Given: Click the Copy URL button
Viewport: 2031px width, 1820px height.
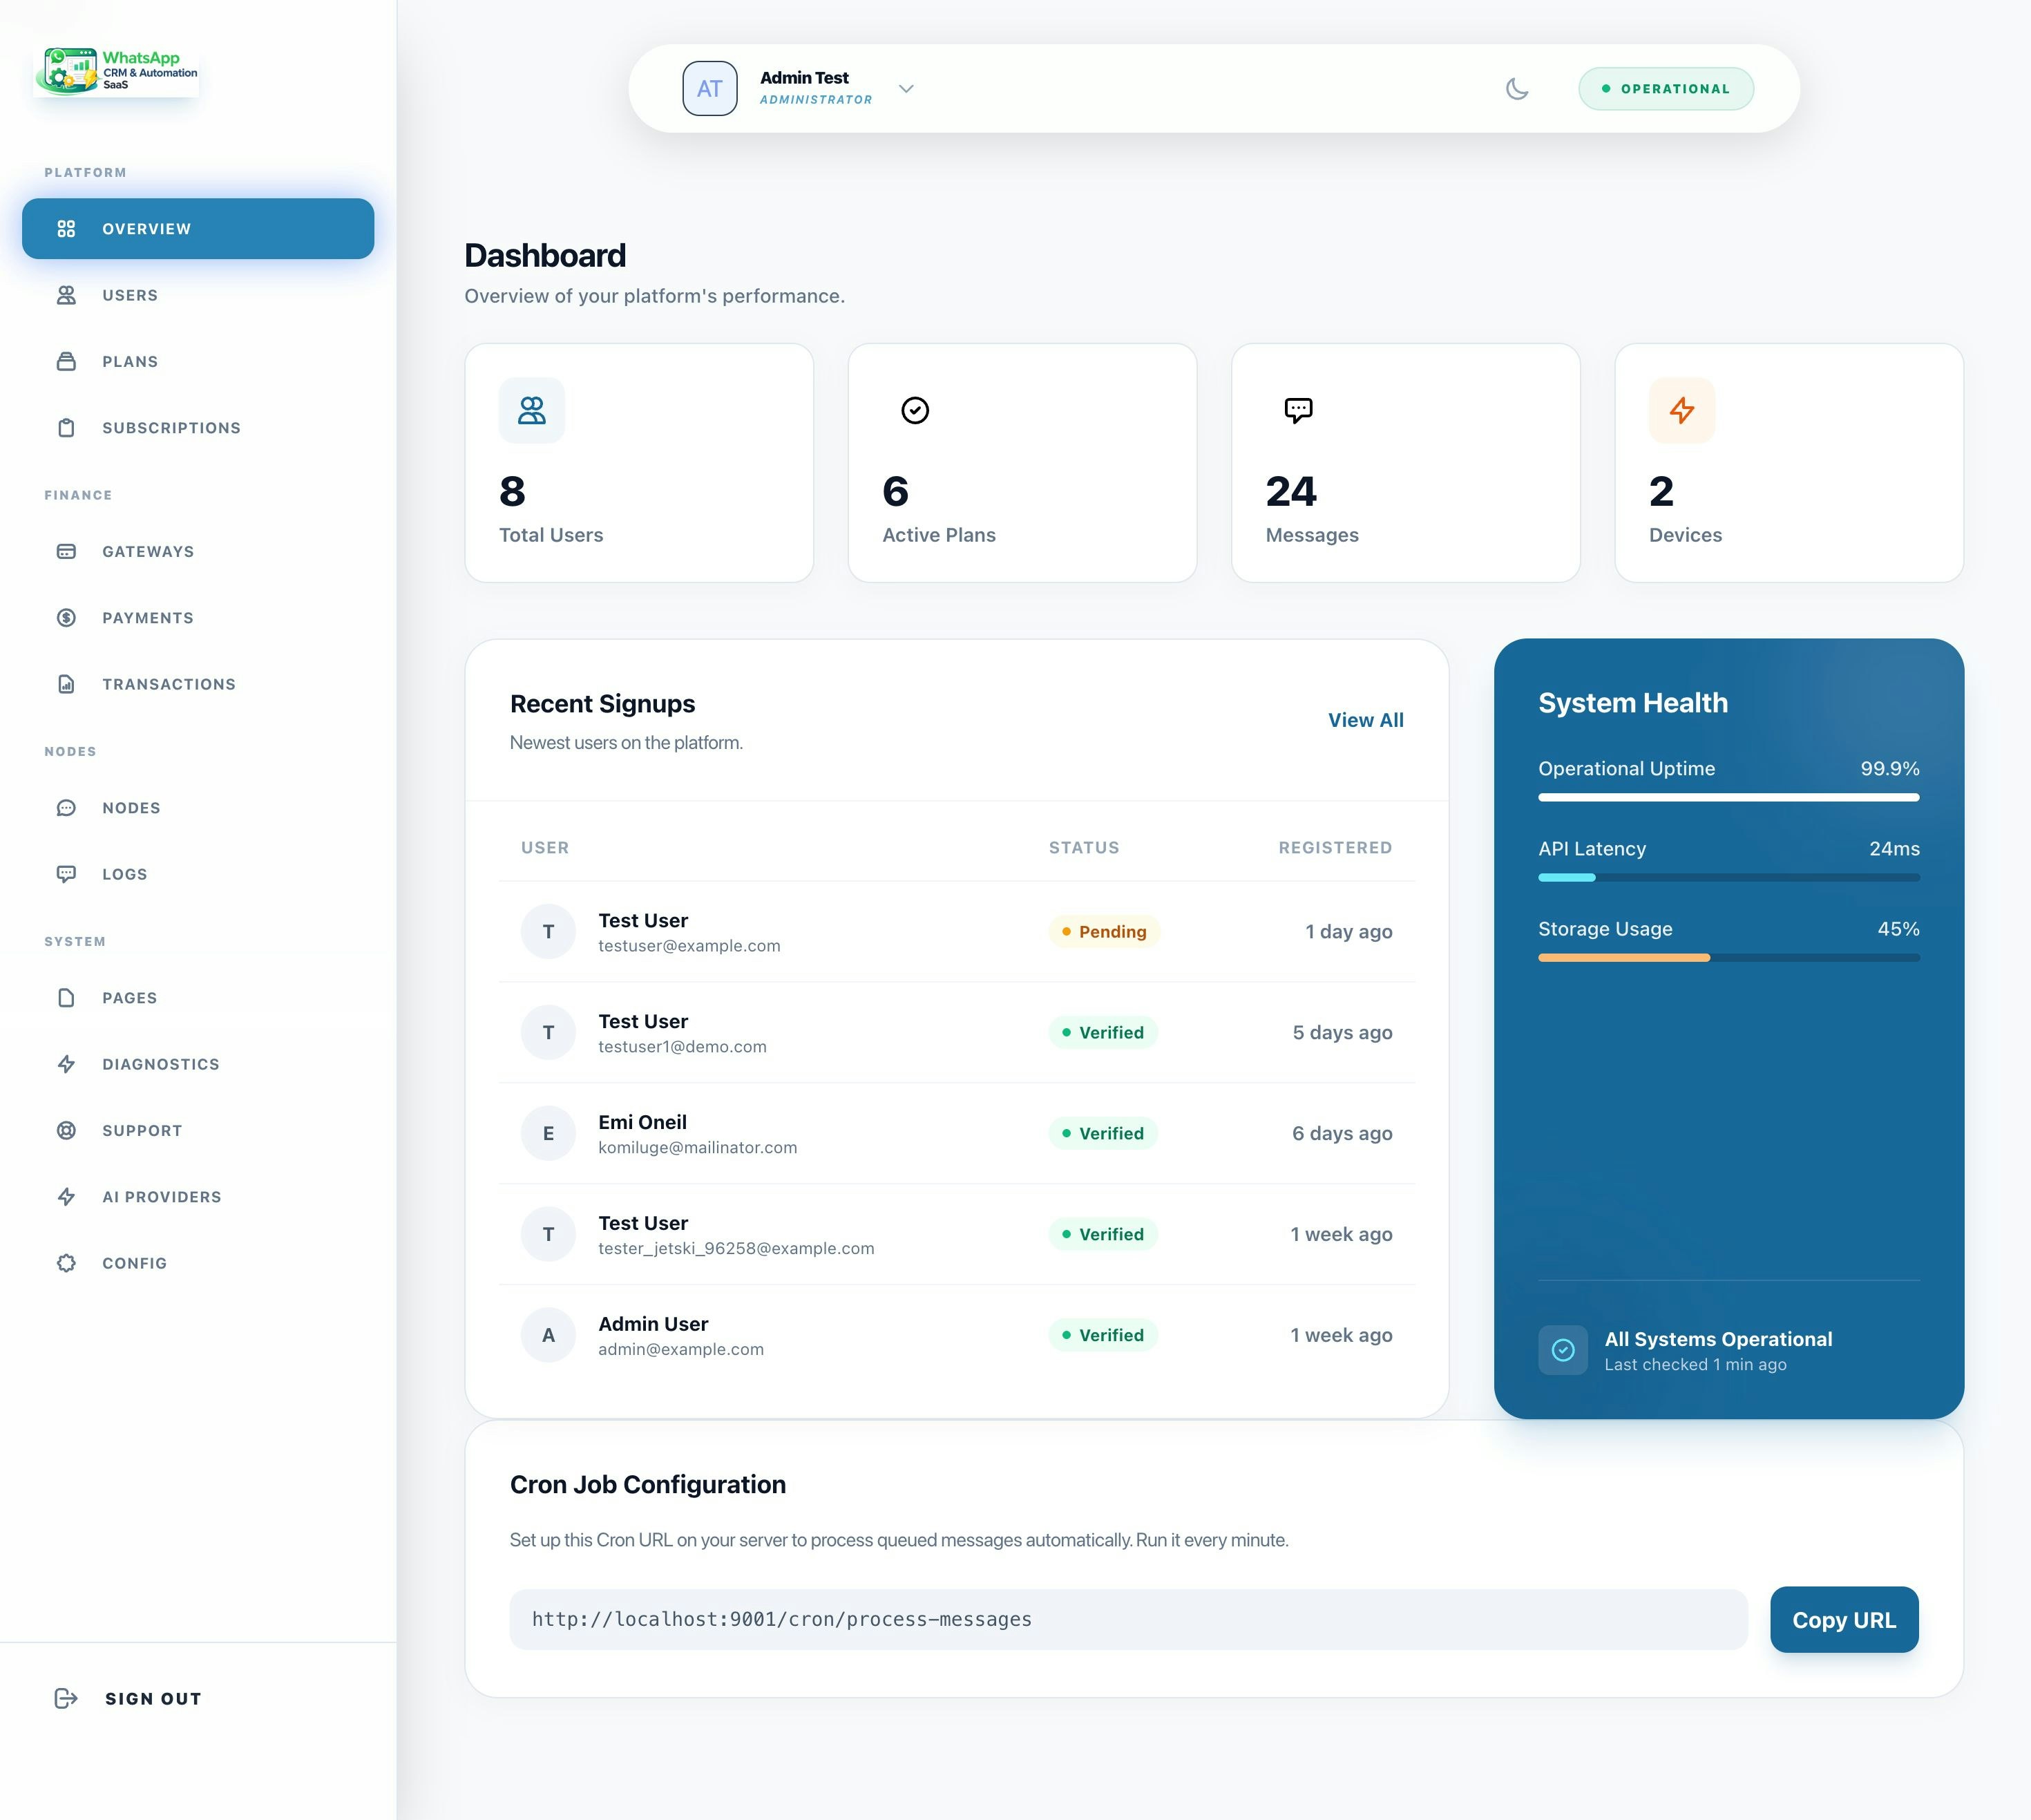Looking at the screenshot, I should [1844, 1619].
